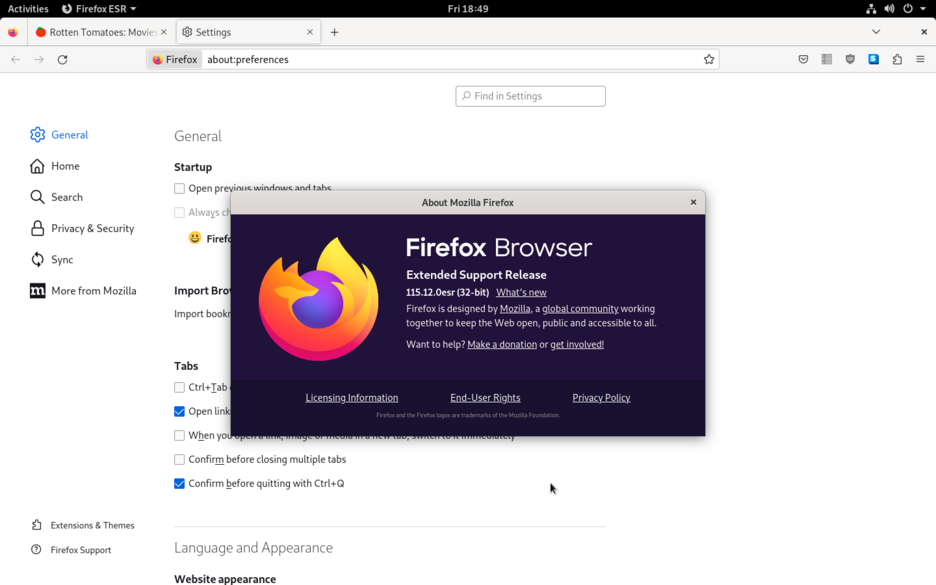Click the Extended Support Release text
Viewport: 936px width, 585px height.
tap(476, 275)
